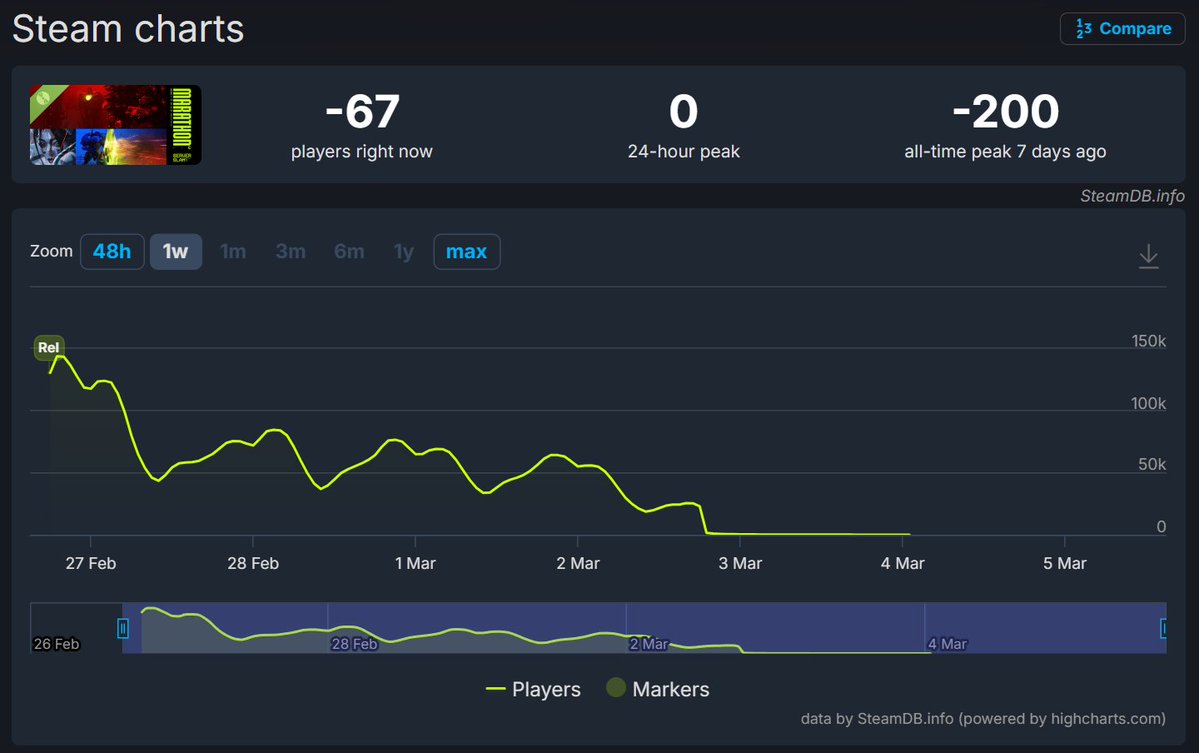Click the green Markers legend dot
This screenshot has height=753, width=1199.
(x=615, y=688)
